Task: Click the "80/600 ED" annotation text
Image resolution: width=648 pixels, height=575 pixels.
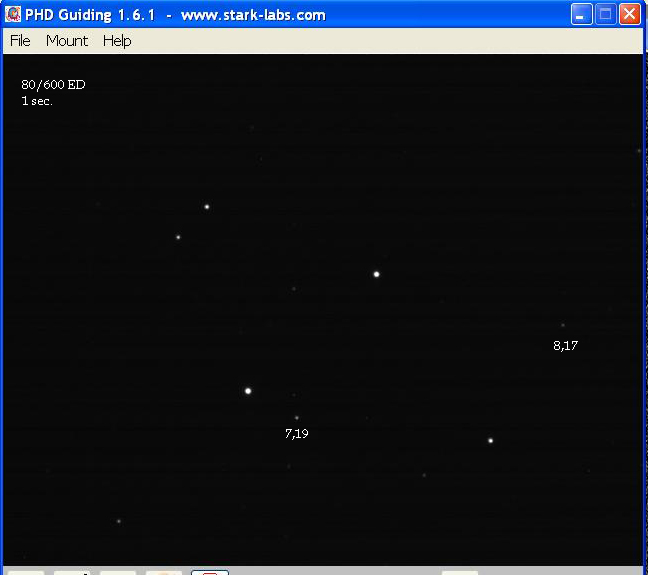Action: point(53,85)
